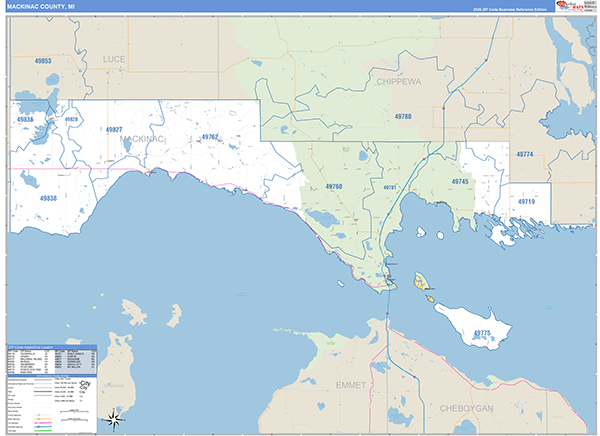Select ZIP code label 49781
600x436 pixels.
click(x=390, y=188)
